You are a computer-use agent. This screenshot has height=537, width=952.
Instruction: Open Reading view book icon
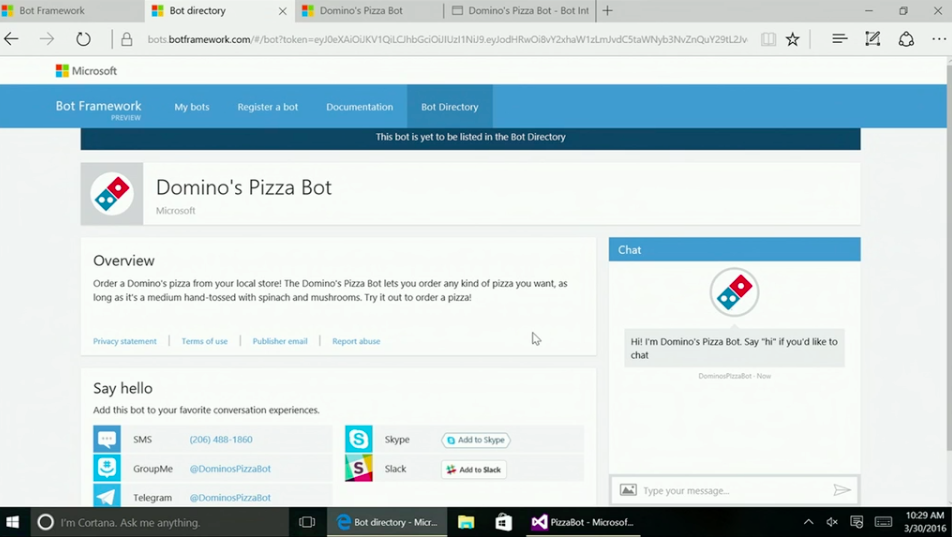click(768, 39)
